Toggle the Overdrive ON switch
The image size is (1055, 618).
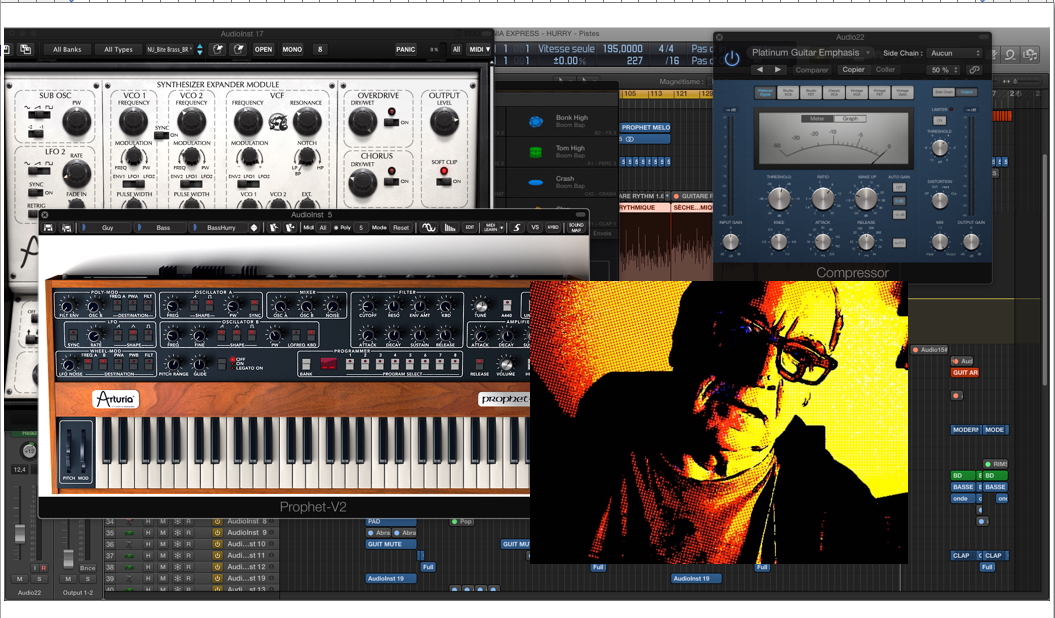[x=391, y=122]
